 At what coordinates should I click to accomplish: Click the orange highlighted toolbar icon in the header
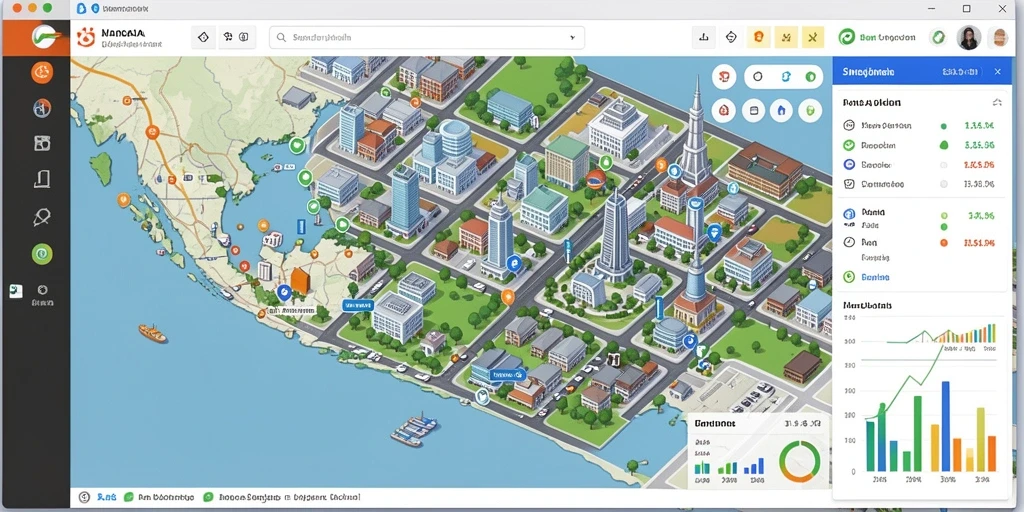[x=759, y=38]
